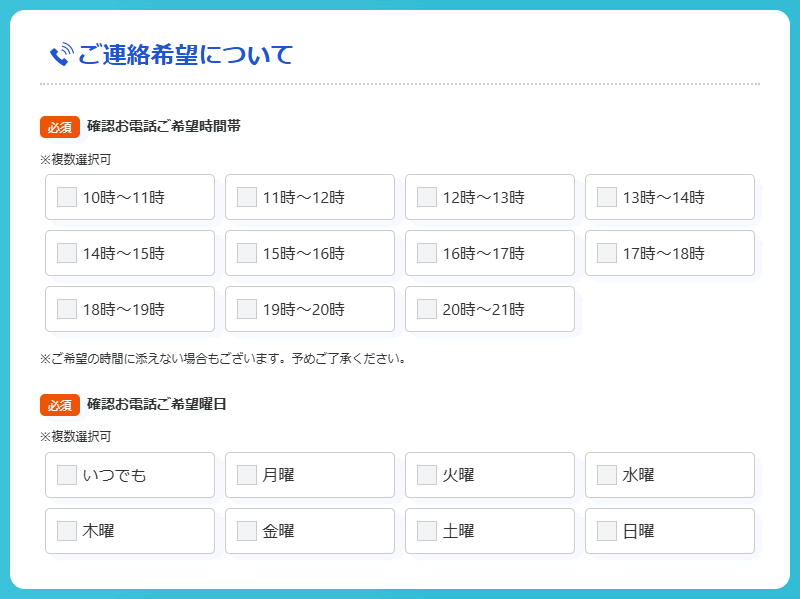Toggle the 16時～17時 checkbox

coord(427,253)
